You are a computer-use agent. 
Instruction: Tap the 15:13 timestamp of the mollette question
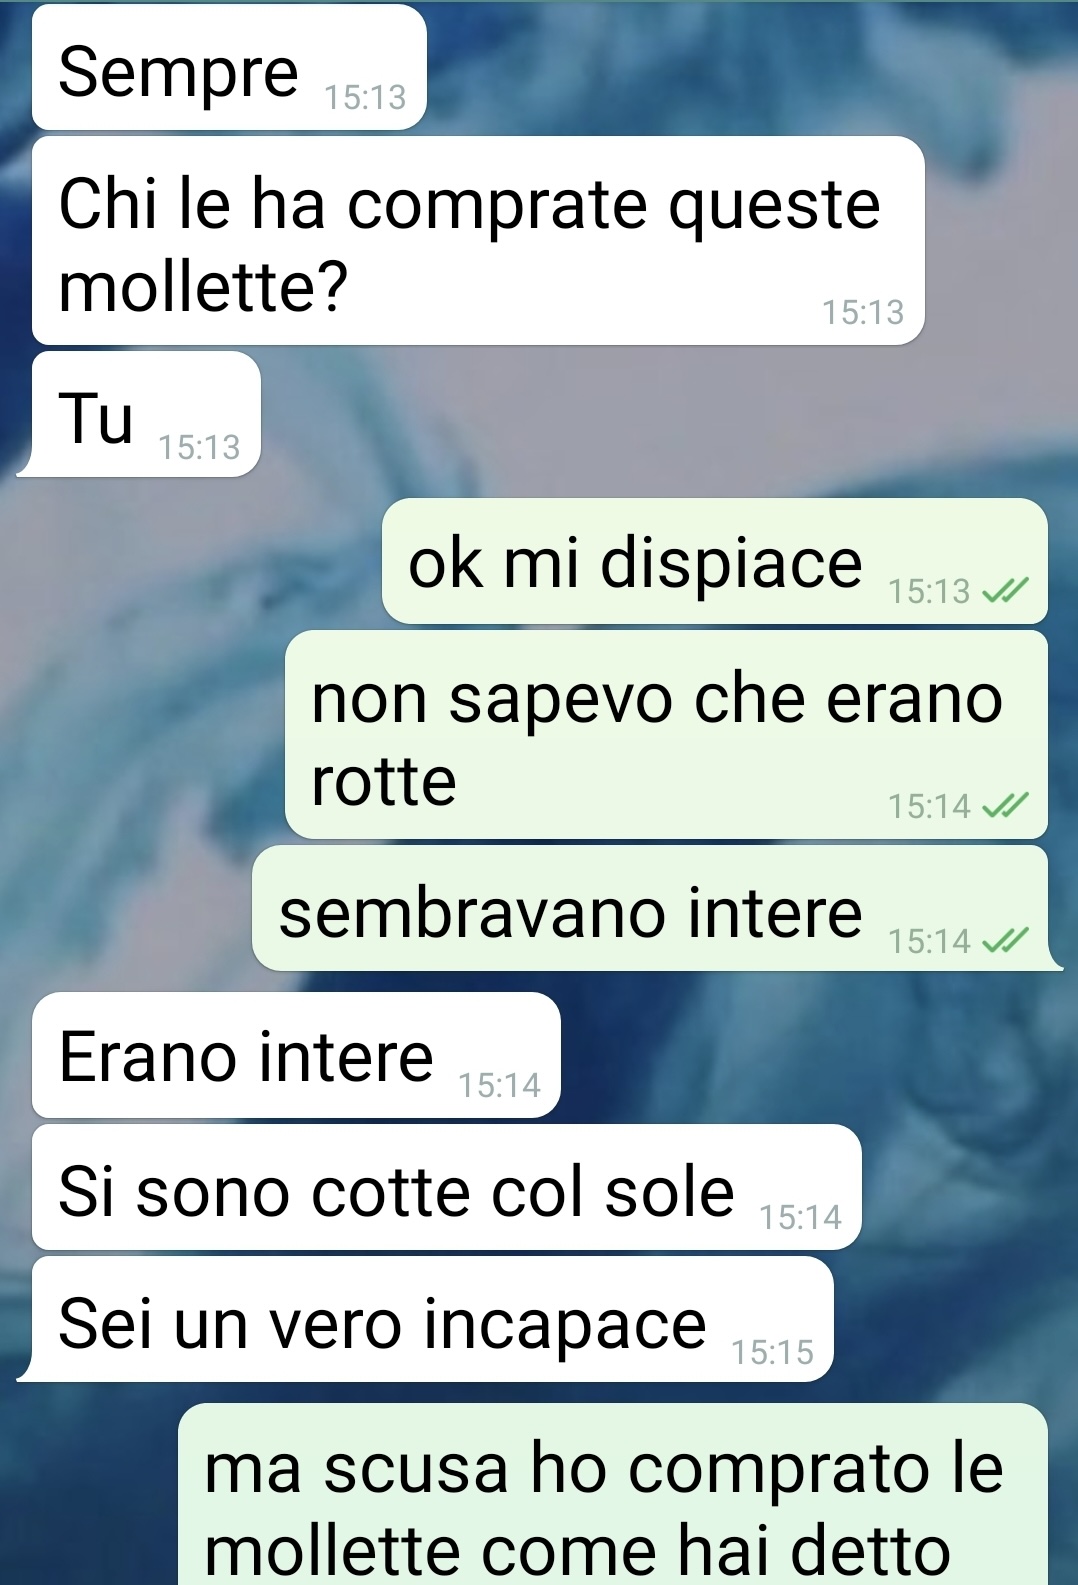pyautogui.click(x=863, y=312)
